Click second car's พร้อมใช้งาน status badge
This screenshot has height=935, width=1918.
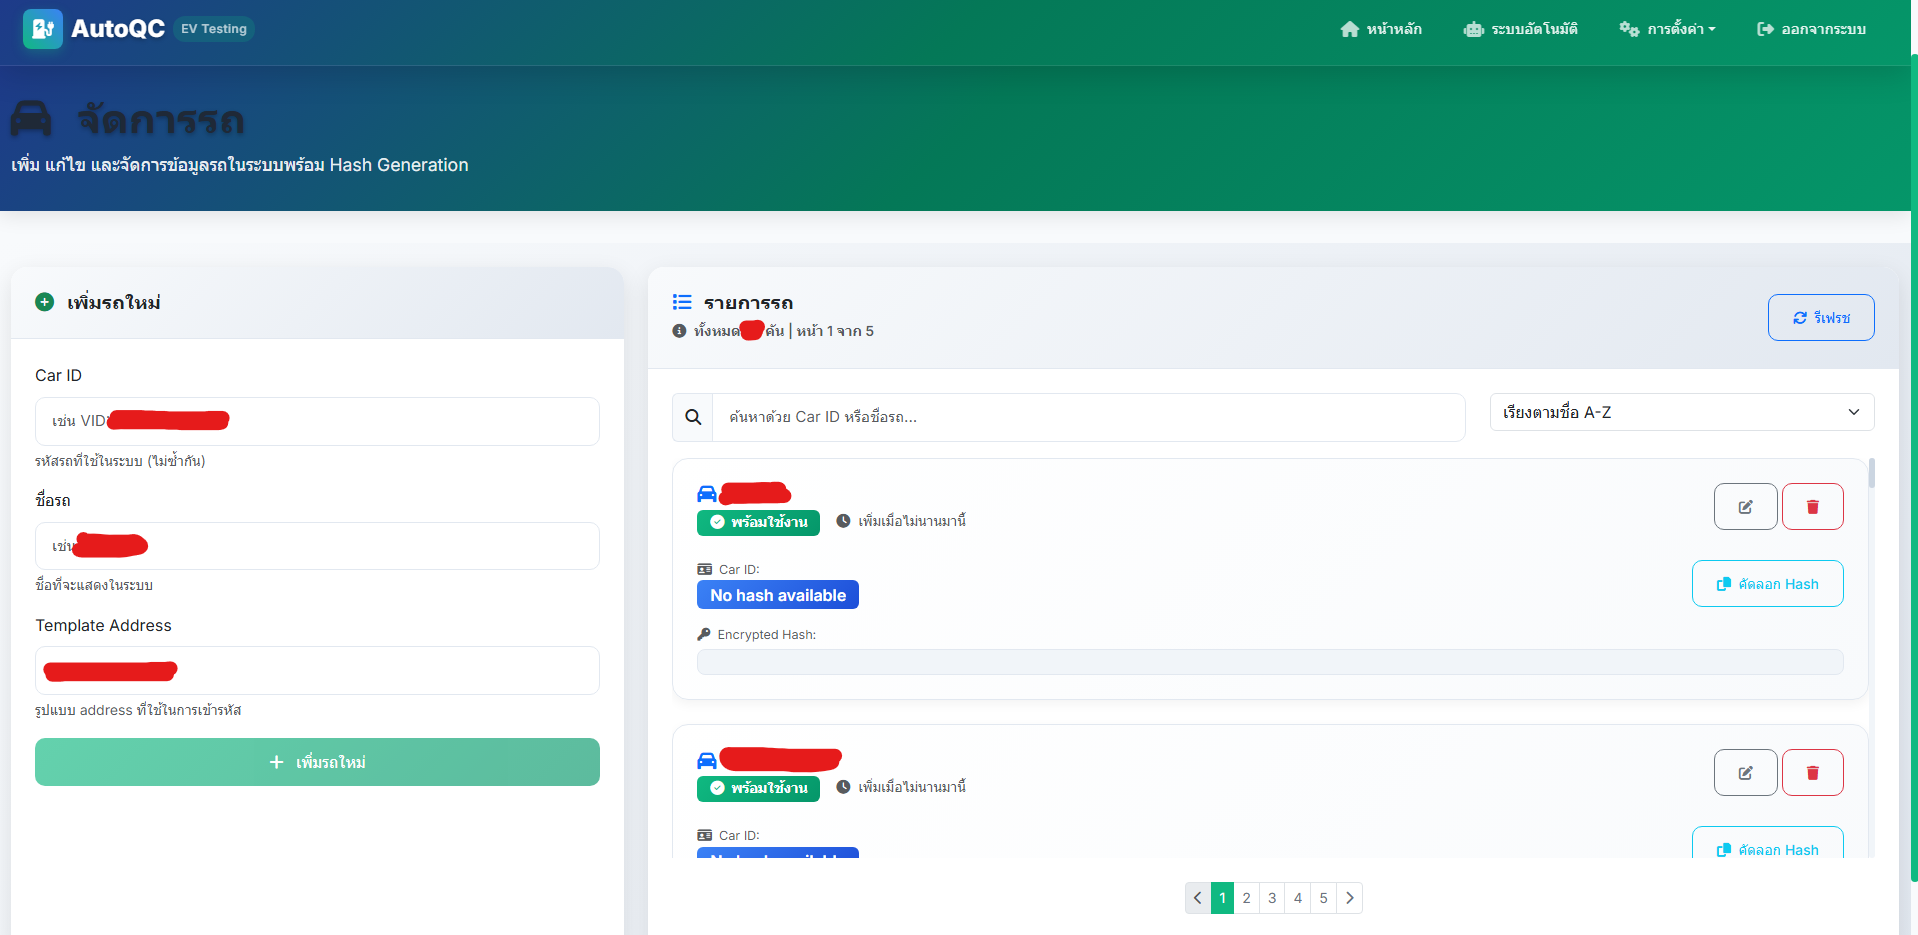[758, 788]
